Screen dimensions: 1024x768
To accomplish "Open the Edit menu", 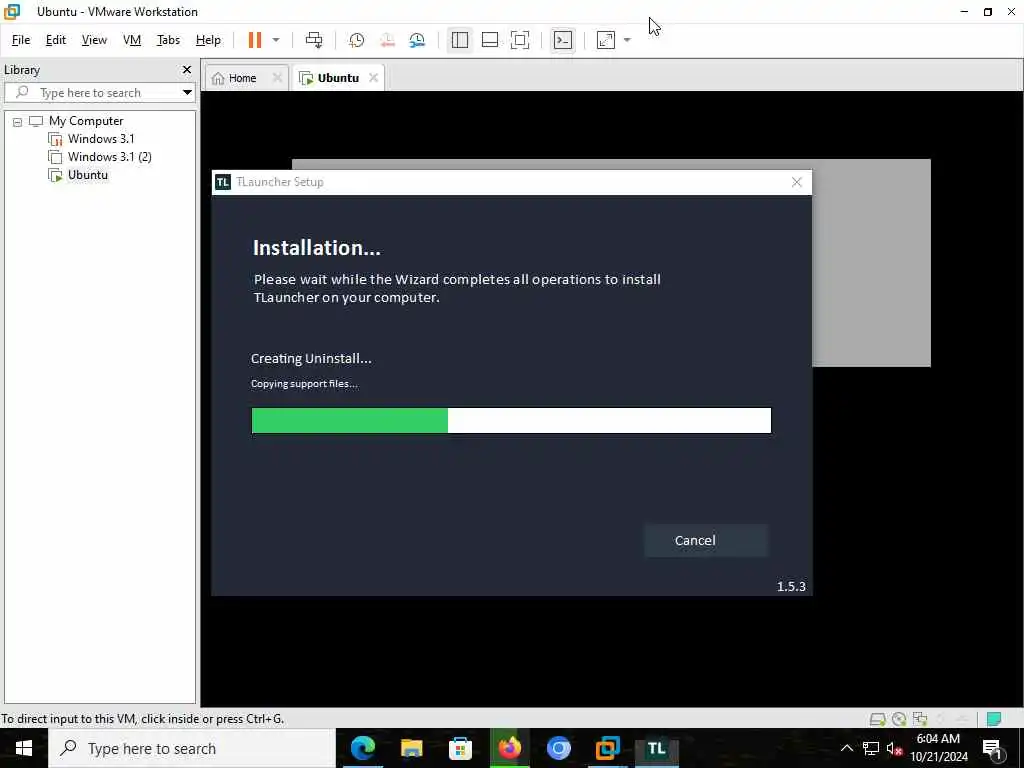I will click(x=56, y=40).
